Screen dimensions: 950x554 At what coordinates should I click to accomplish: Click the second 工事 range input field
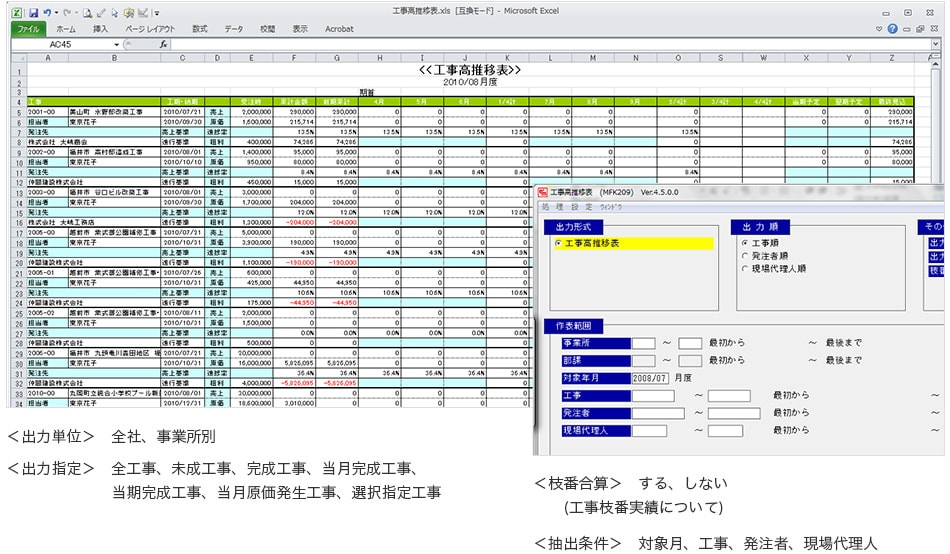click(729, 396)
